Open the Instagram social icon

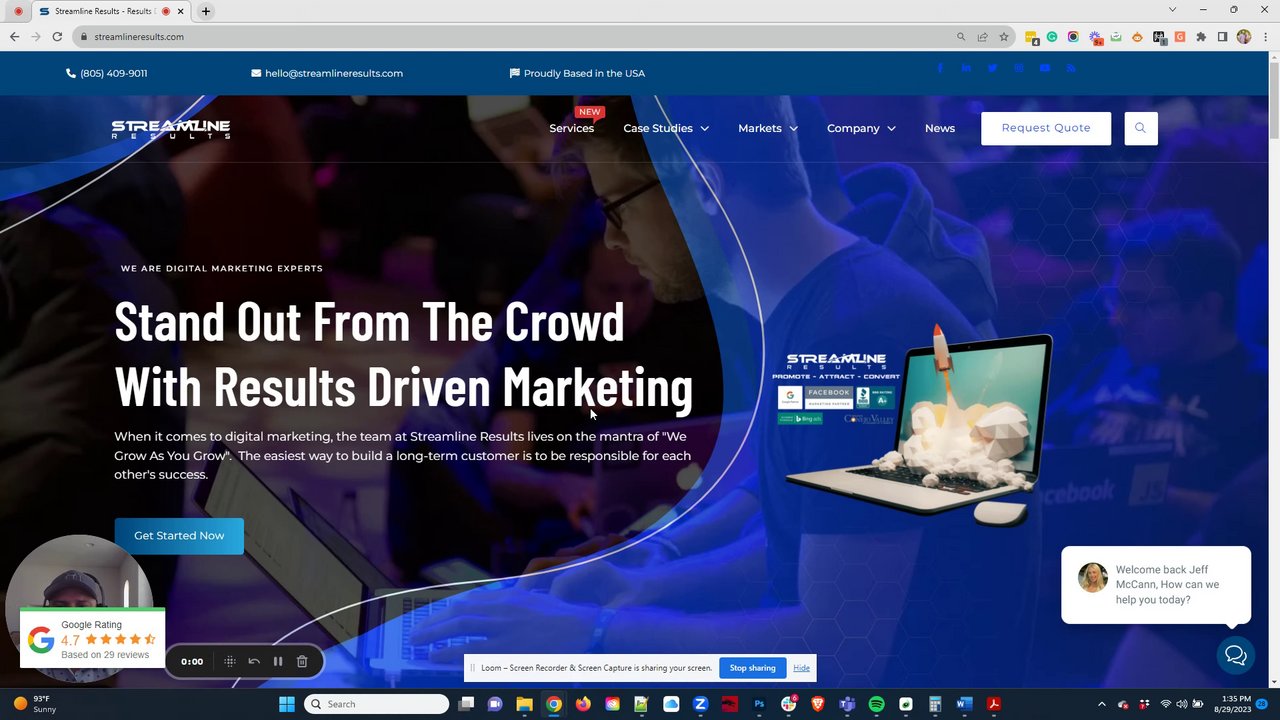coord(1019,68)
